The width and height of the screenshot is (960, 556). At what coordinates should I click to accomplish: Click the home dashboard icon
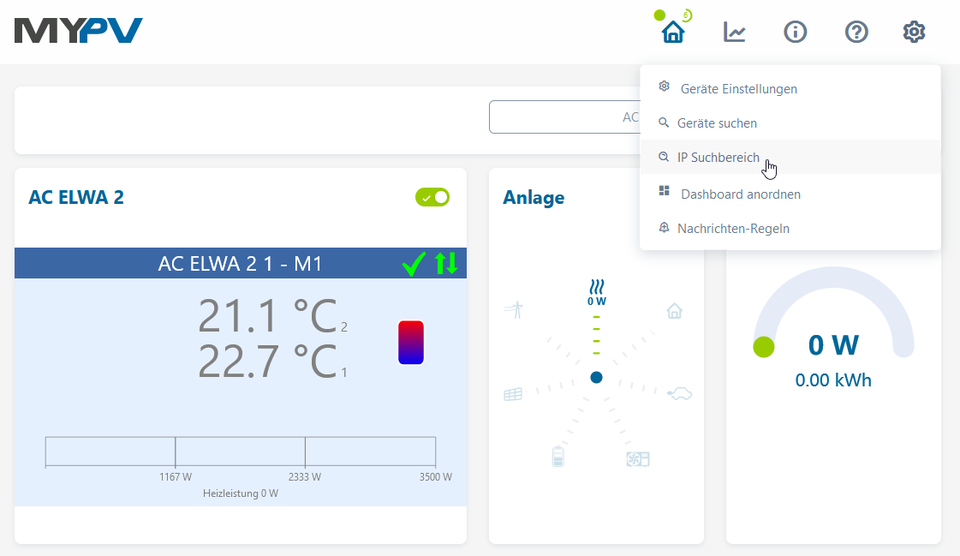point(674,32)
